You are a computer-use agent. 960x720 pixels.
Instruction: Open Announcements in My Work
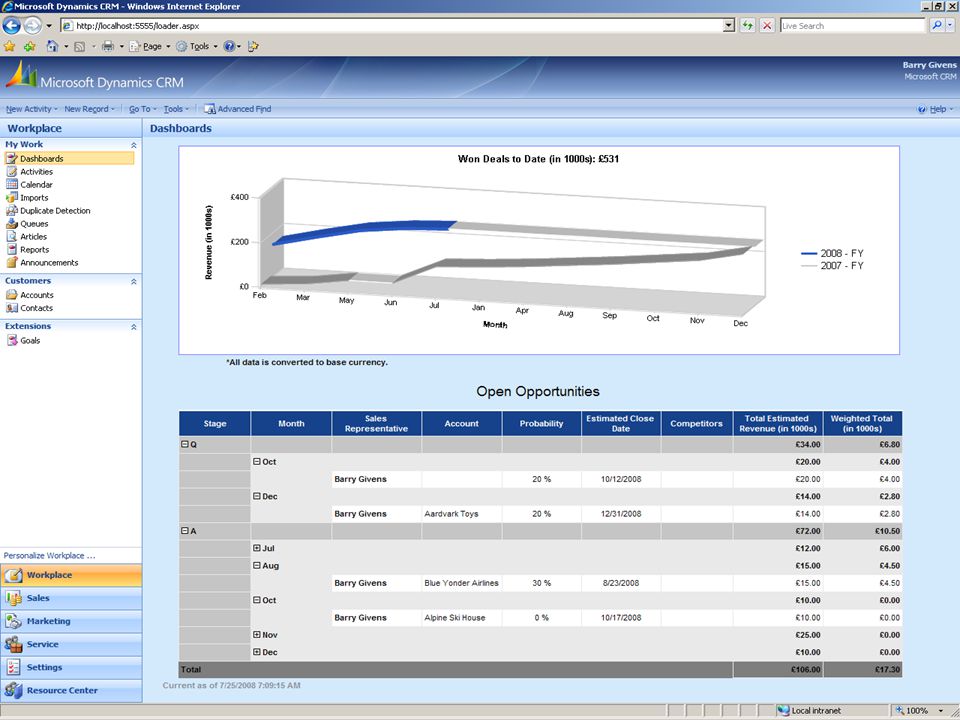pyautogui.click(x=49, y=263)
